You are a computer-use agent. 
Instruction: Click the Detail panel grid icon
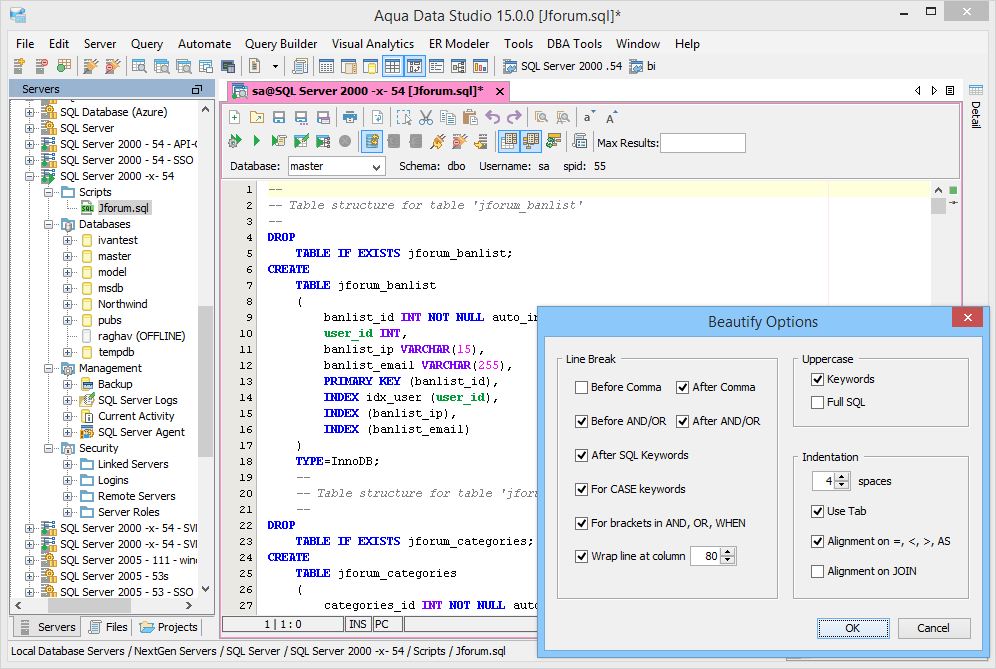point(976,90)
